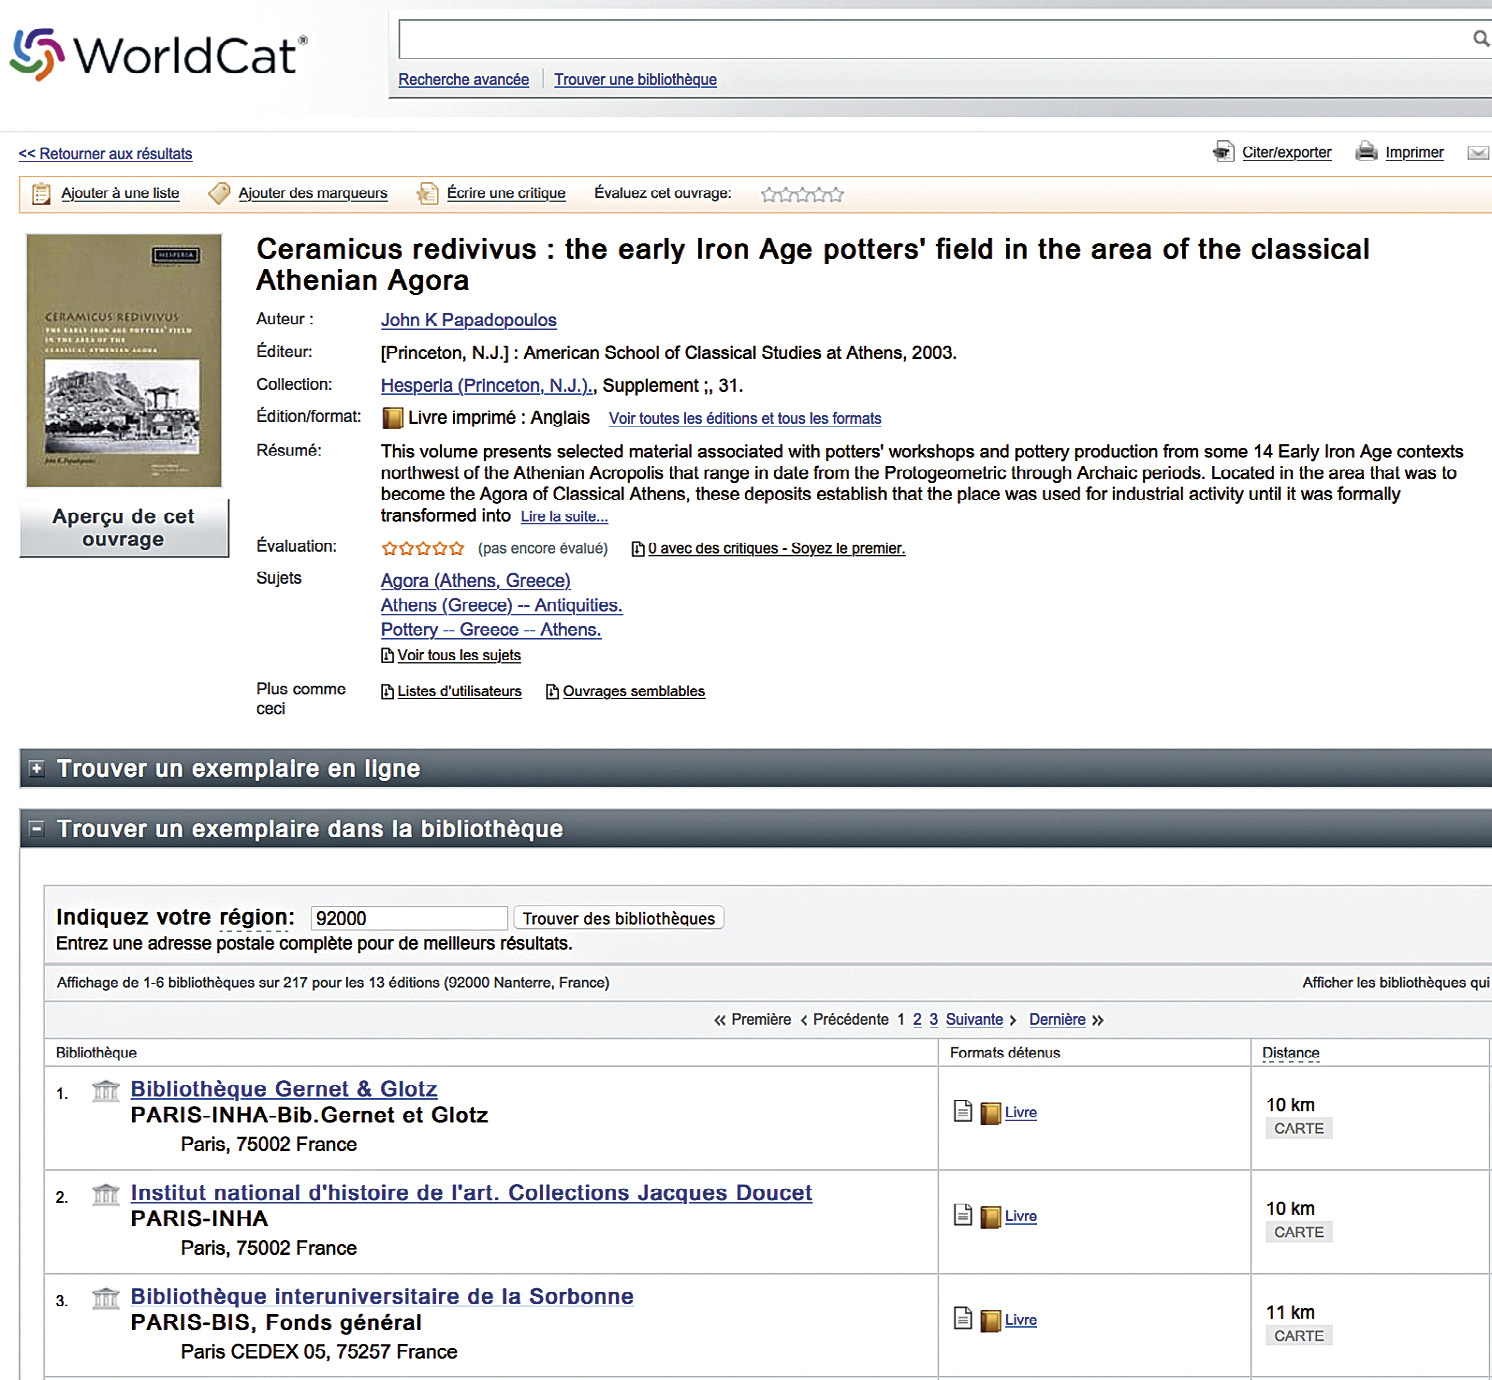Click the icon beside Ouvrages semblables

pyautogui.click(x=552, y=692)
